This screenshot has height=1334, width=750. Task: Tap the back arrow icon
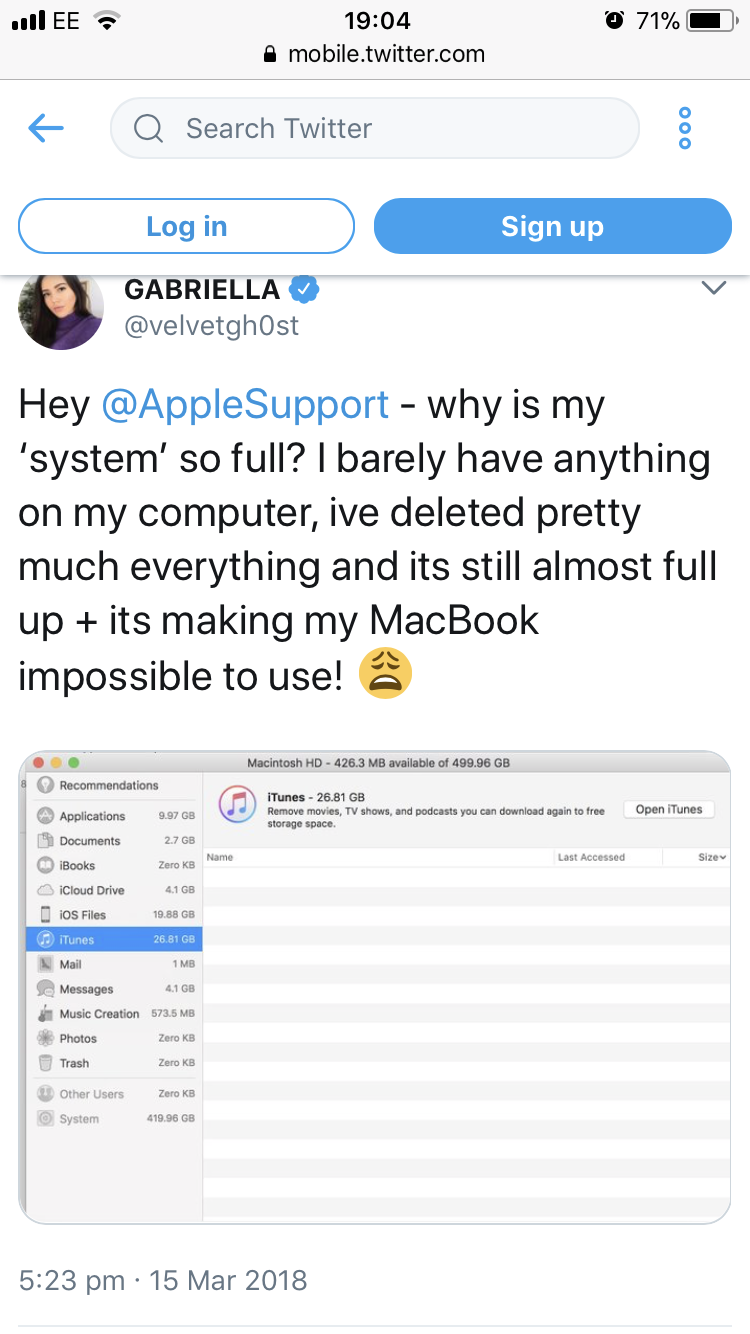(x=46, y=128)
